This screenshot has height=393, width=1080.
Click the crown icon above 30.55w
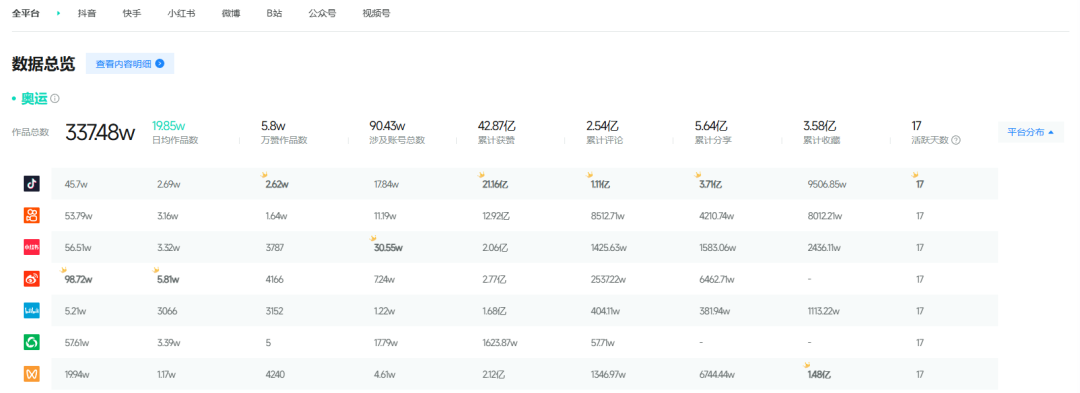point(373,239)
